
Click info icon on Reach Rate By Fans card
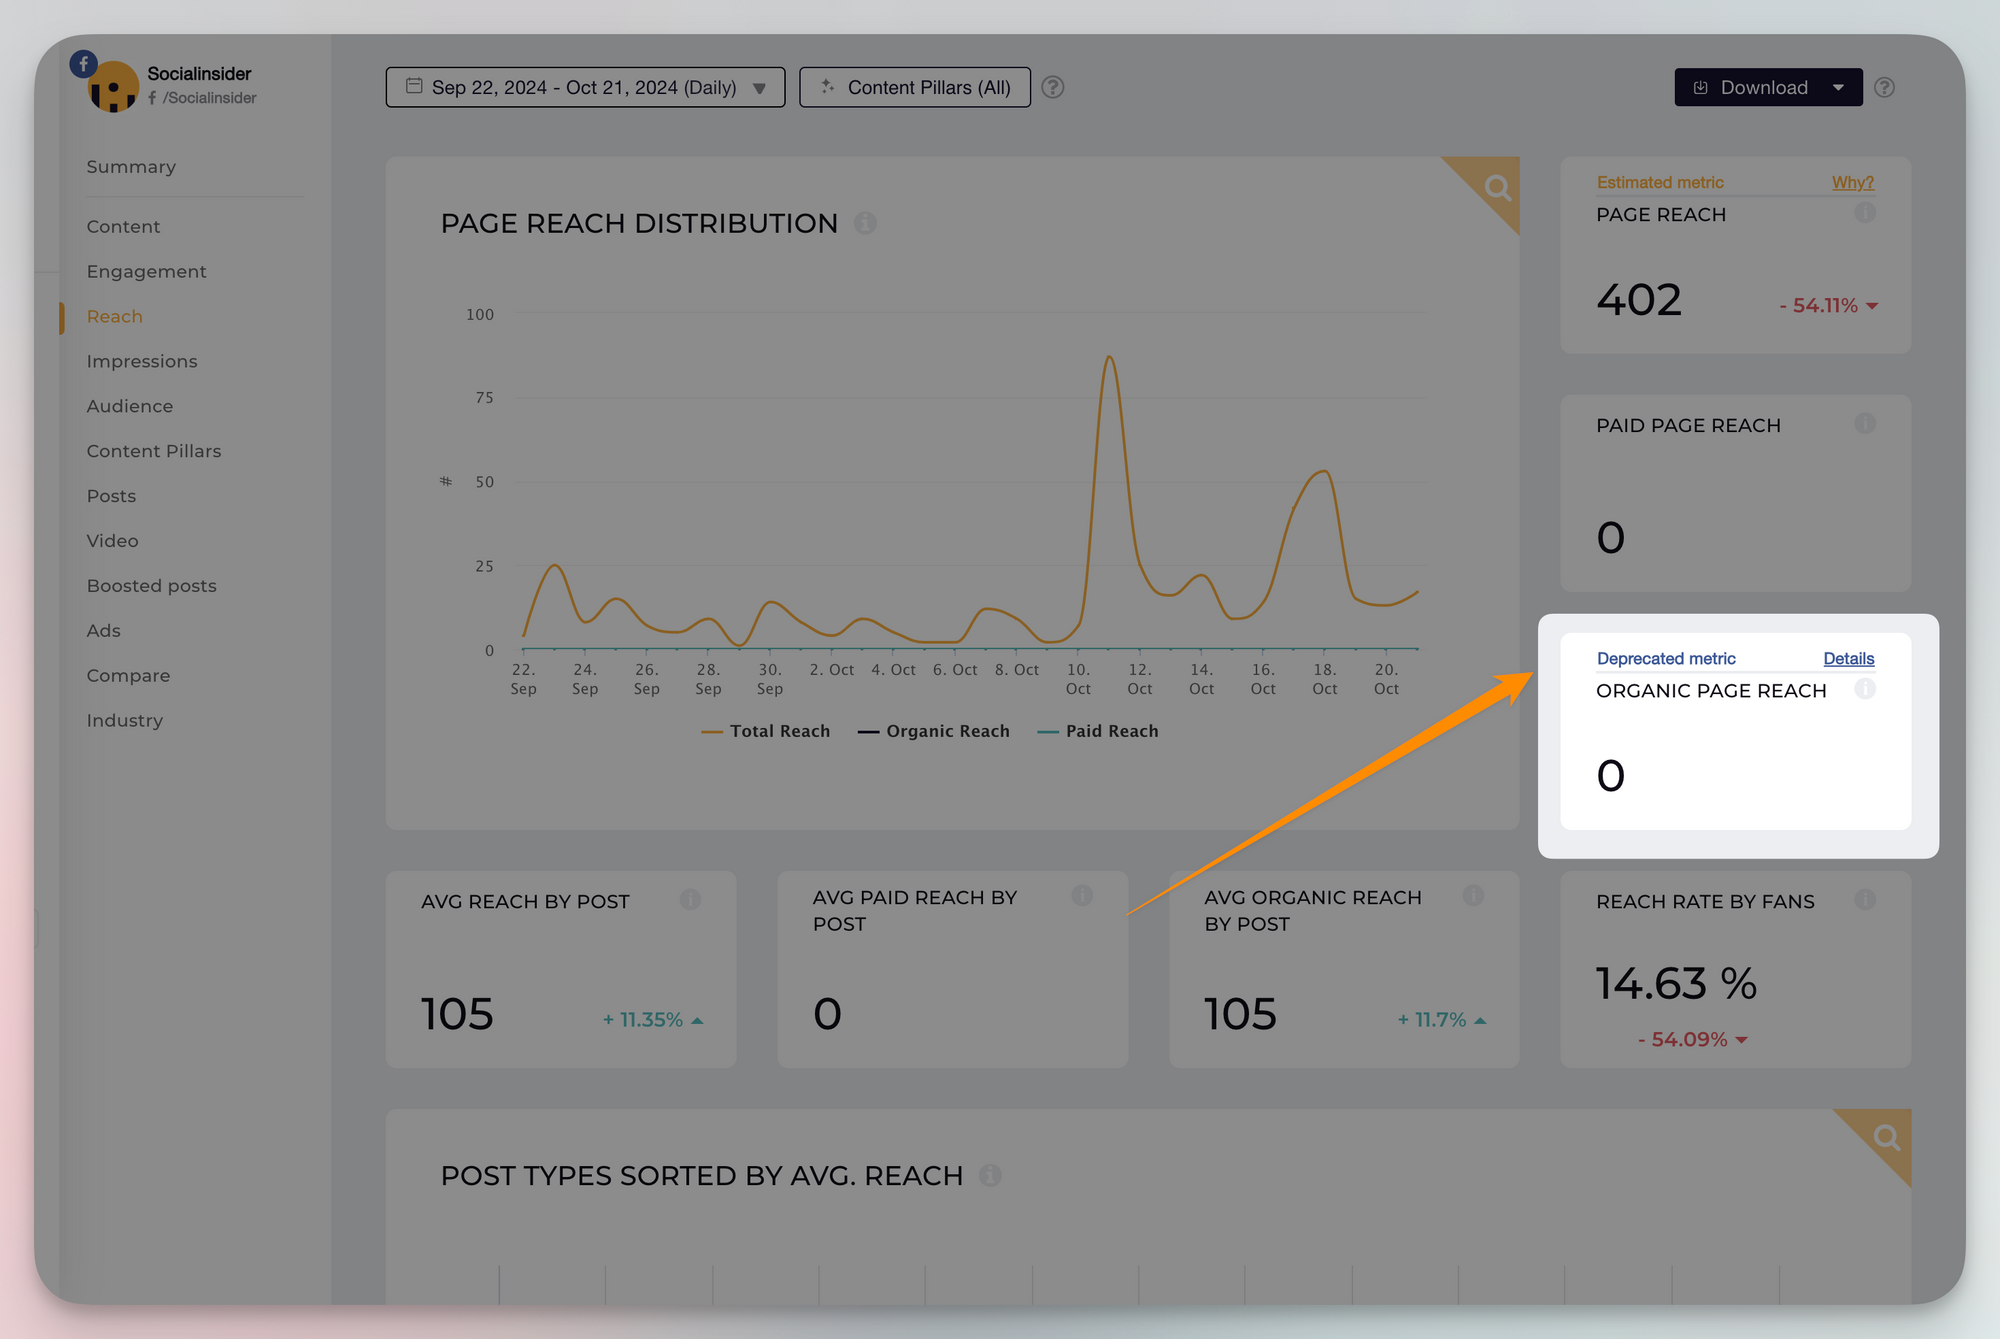pyautogui.click(x=1865, y=900)
